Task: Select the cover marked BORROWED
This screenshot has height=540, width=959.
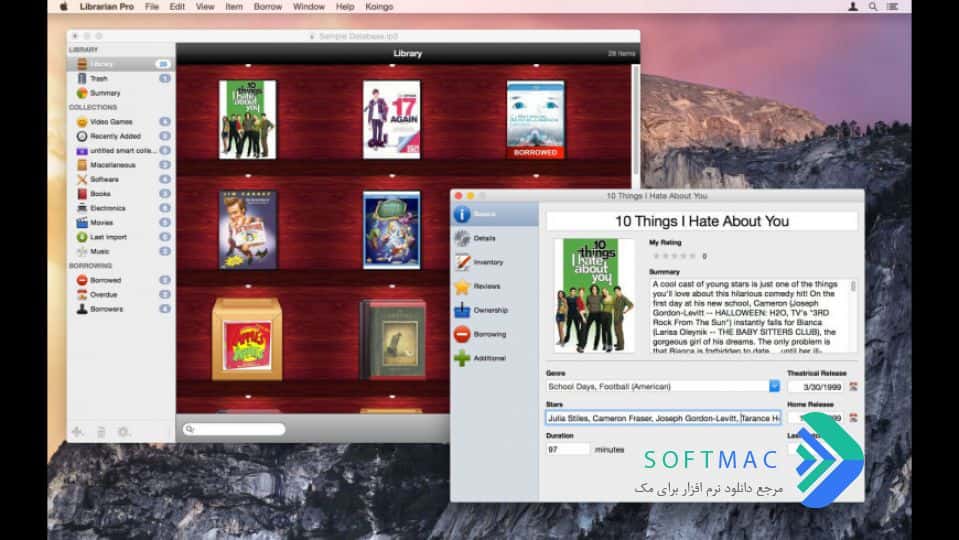Action: (x=536, y=120)
